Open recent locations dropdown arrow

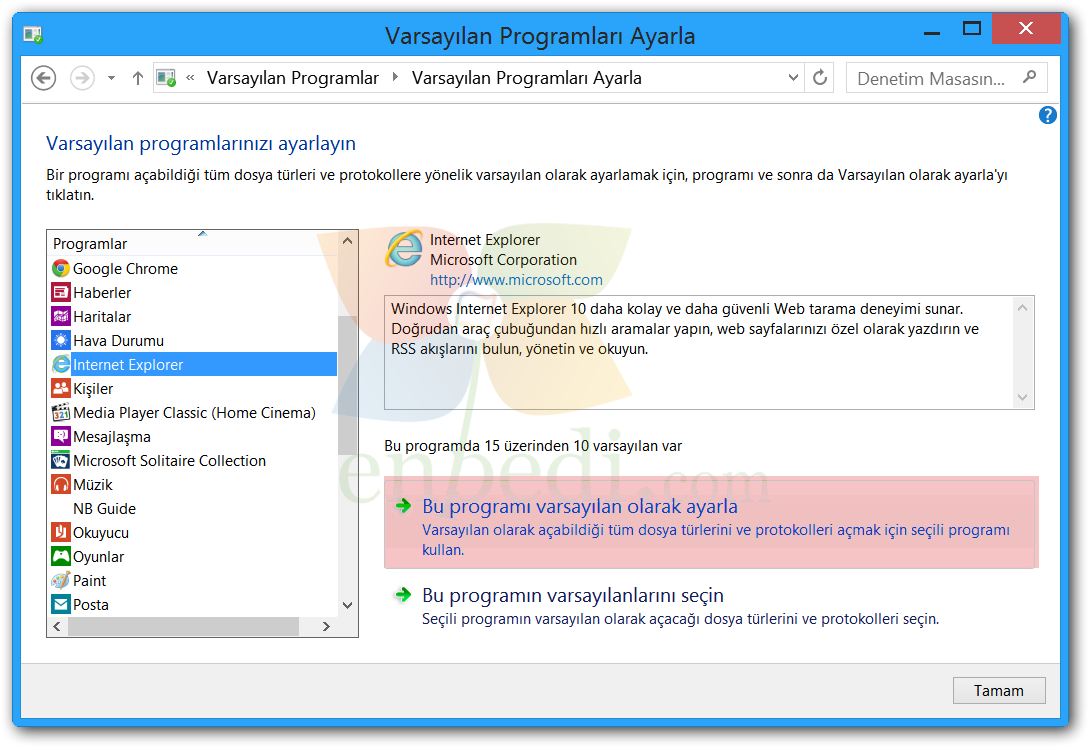(x=111, y=78)
